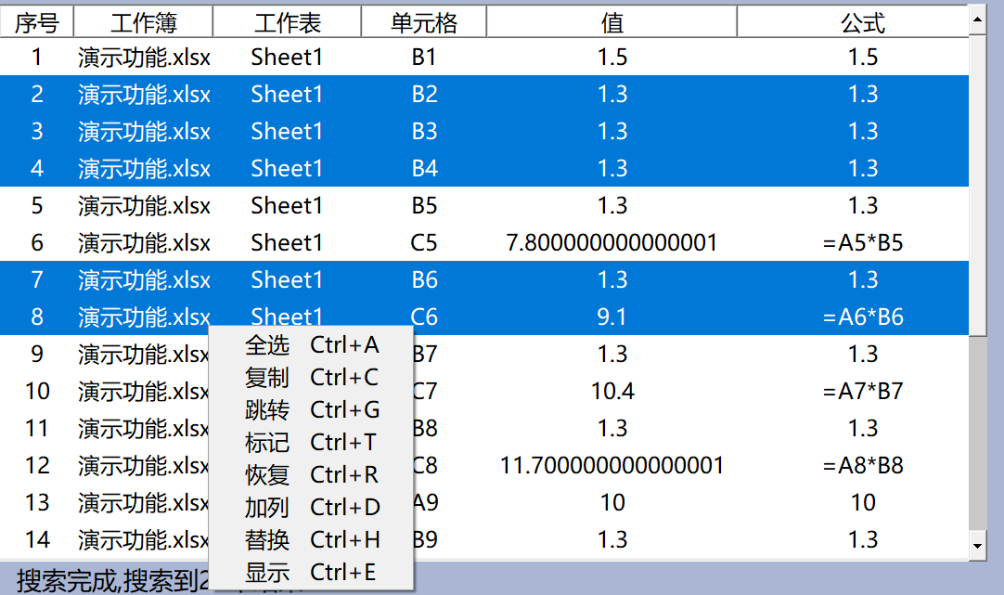Select 复制 Ctrl+C menu entry
The image size is (1004, 595).
[311, 378]
